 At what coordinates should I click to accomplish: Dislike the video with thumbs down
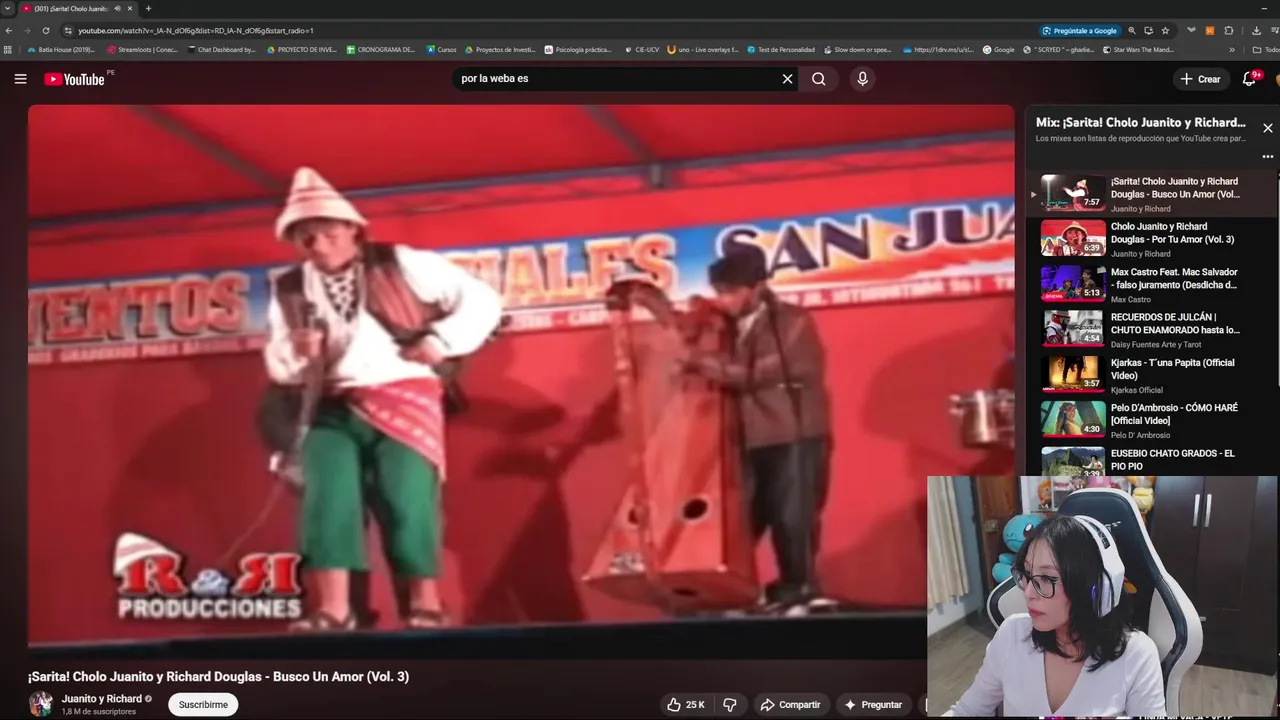tap(730, 705)
